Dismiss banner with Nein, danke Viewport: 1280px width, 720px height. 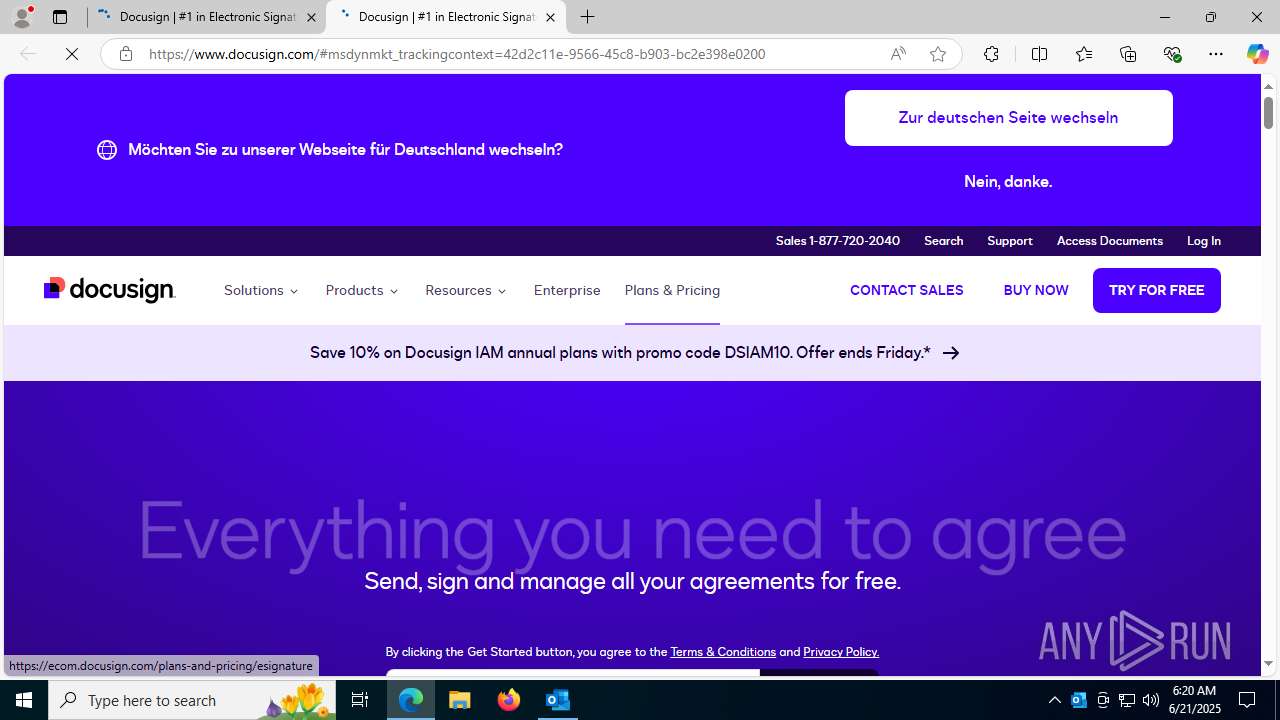pyautogui.click(x=1008, y=182)
